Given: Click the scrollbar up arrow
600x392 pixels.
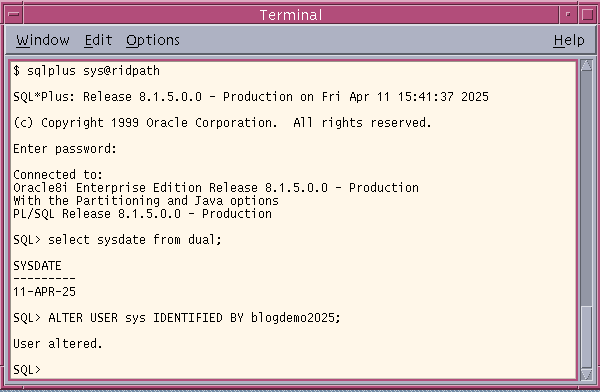Looking at the screenshot, I should 586,65.
